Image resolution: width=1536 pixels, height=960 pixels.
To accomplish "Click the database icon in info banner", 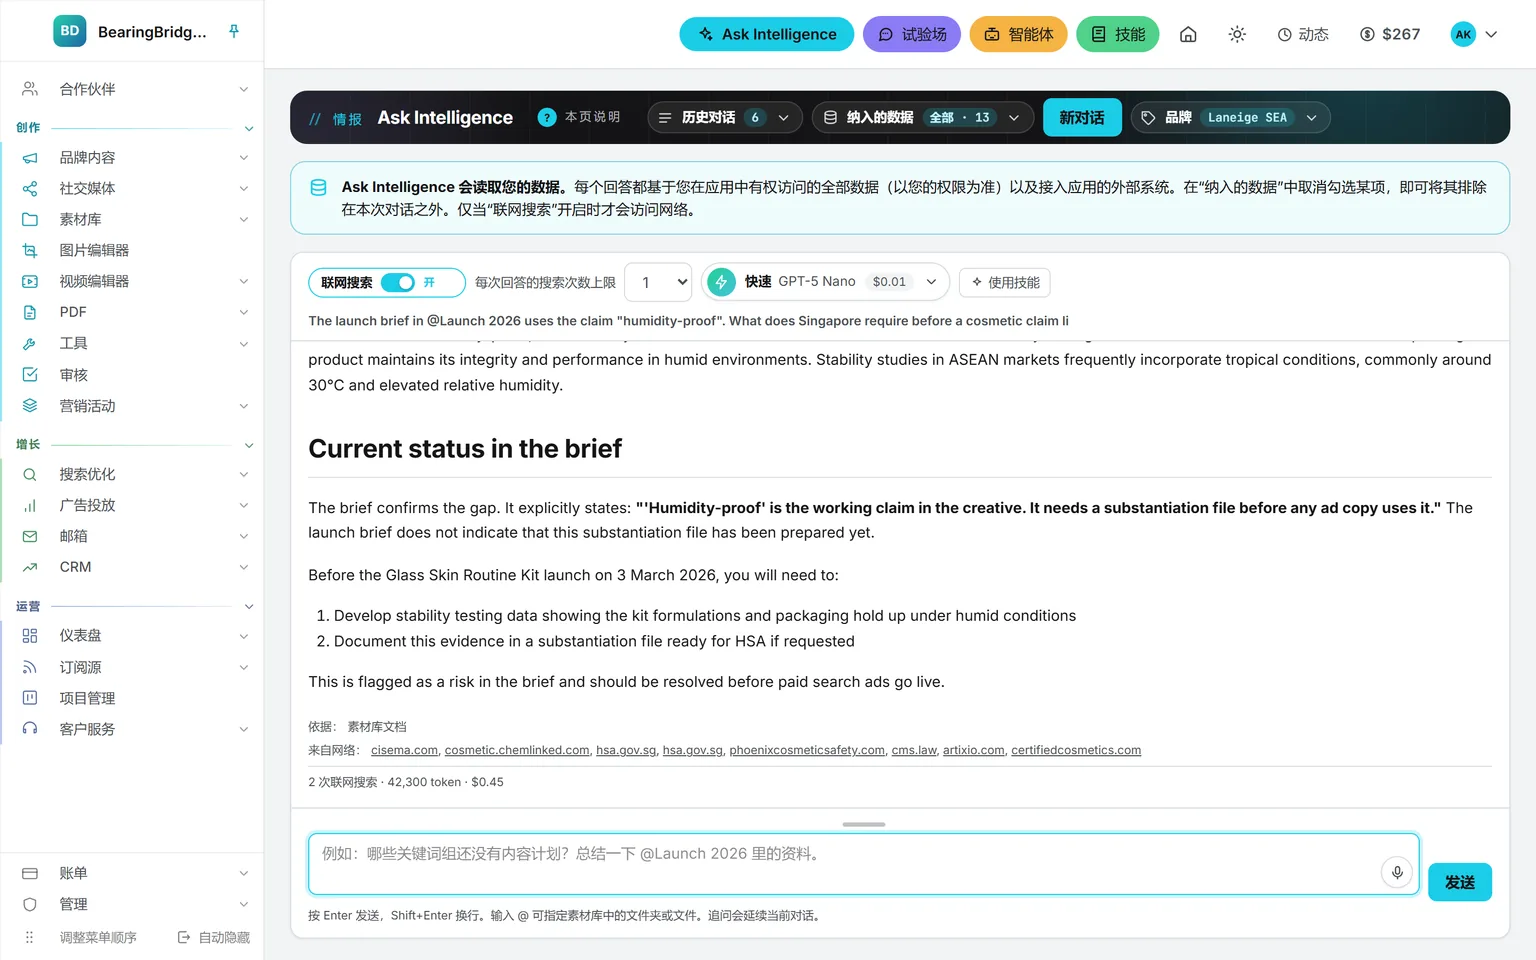I will pos(318,187).
